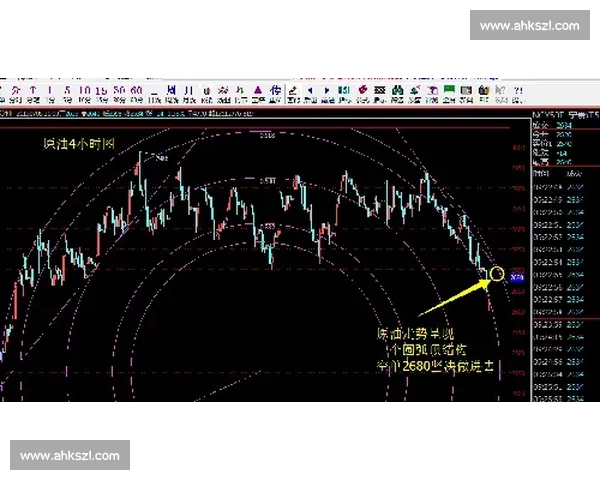Click the teal ISI toolbar icon

tap(344, 94)
